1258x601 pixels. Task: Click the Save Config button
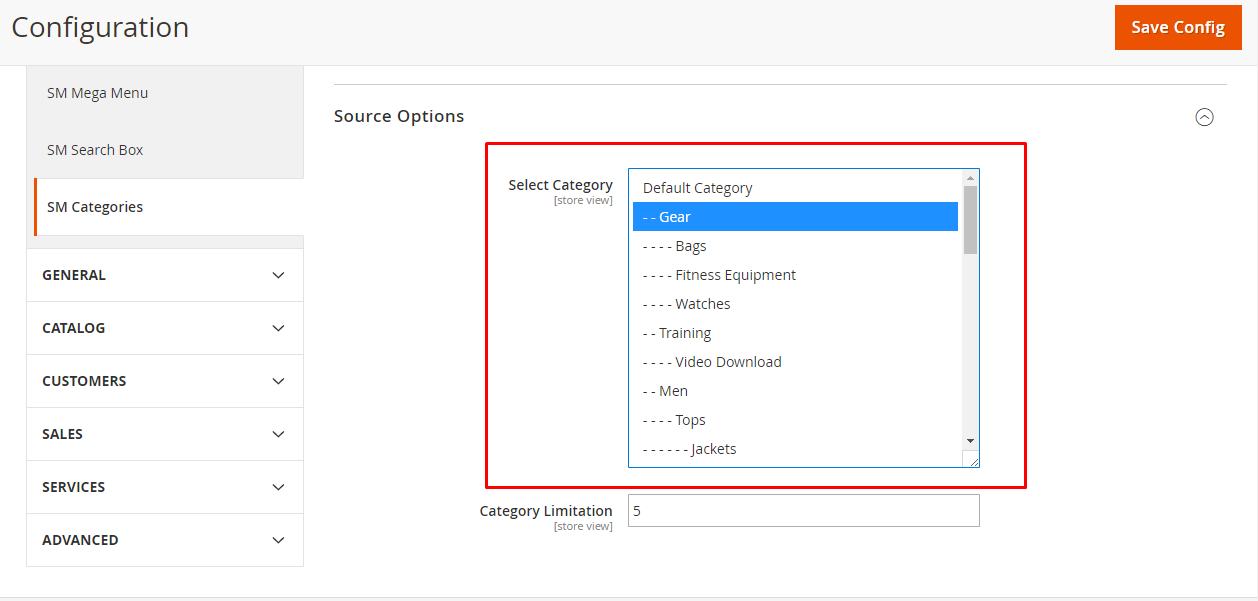point(1177,27)
